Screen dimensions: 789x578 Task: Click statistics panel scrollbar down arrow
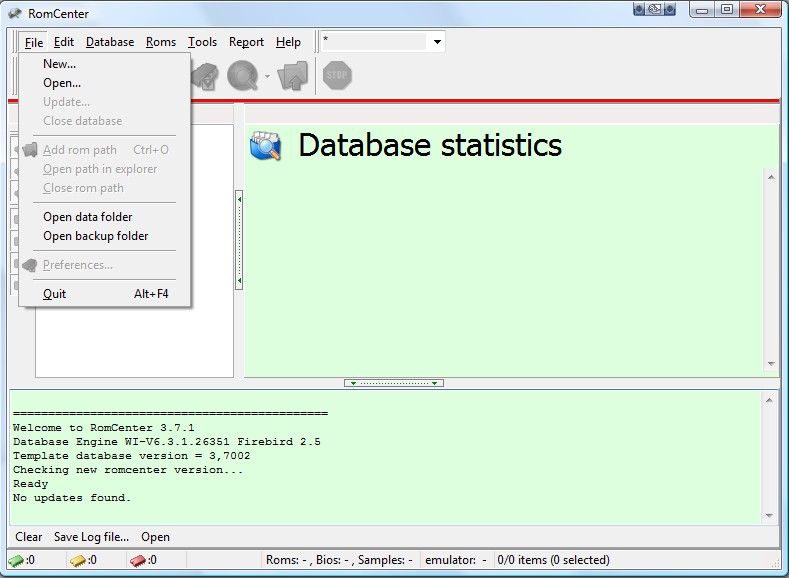(x=771, y=364)
